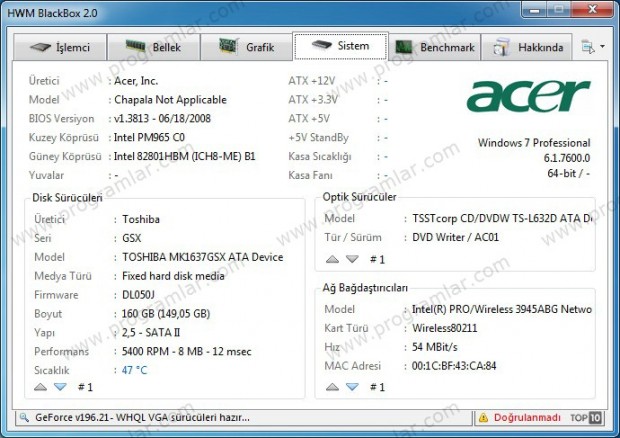This screenshot has height=438, width=620.
Task: Close the HWM BlackBox window
Action: [592, 9]
